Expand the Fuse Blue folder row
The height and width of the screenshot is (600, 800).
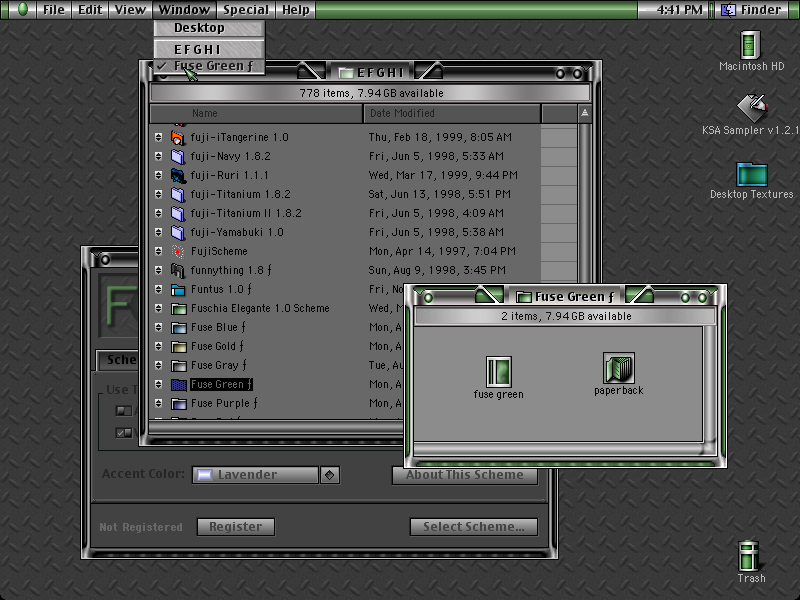(x=158, y=327)
